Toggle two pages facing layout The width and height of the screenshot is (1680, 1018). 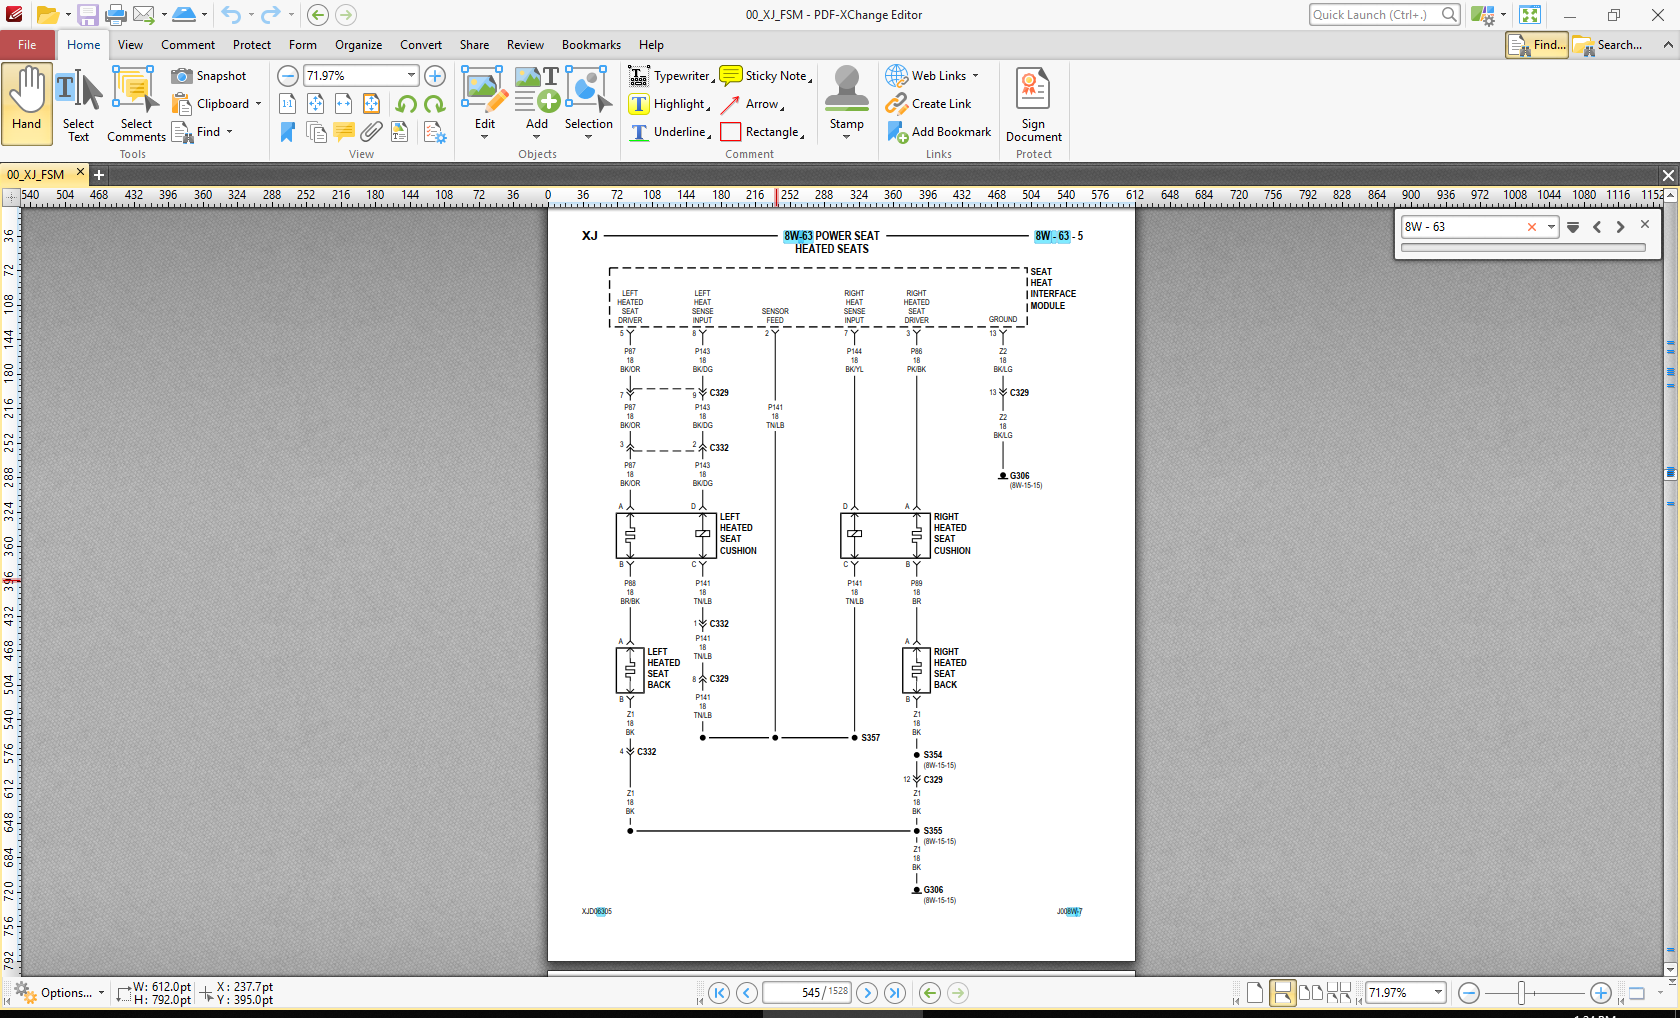coord(1310,993)
